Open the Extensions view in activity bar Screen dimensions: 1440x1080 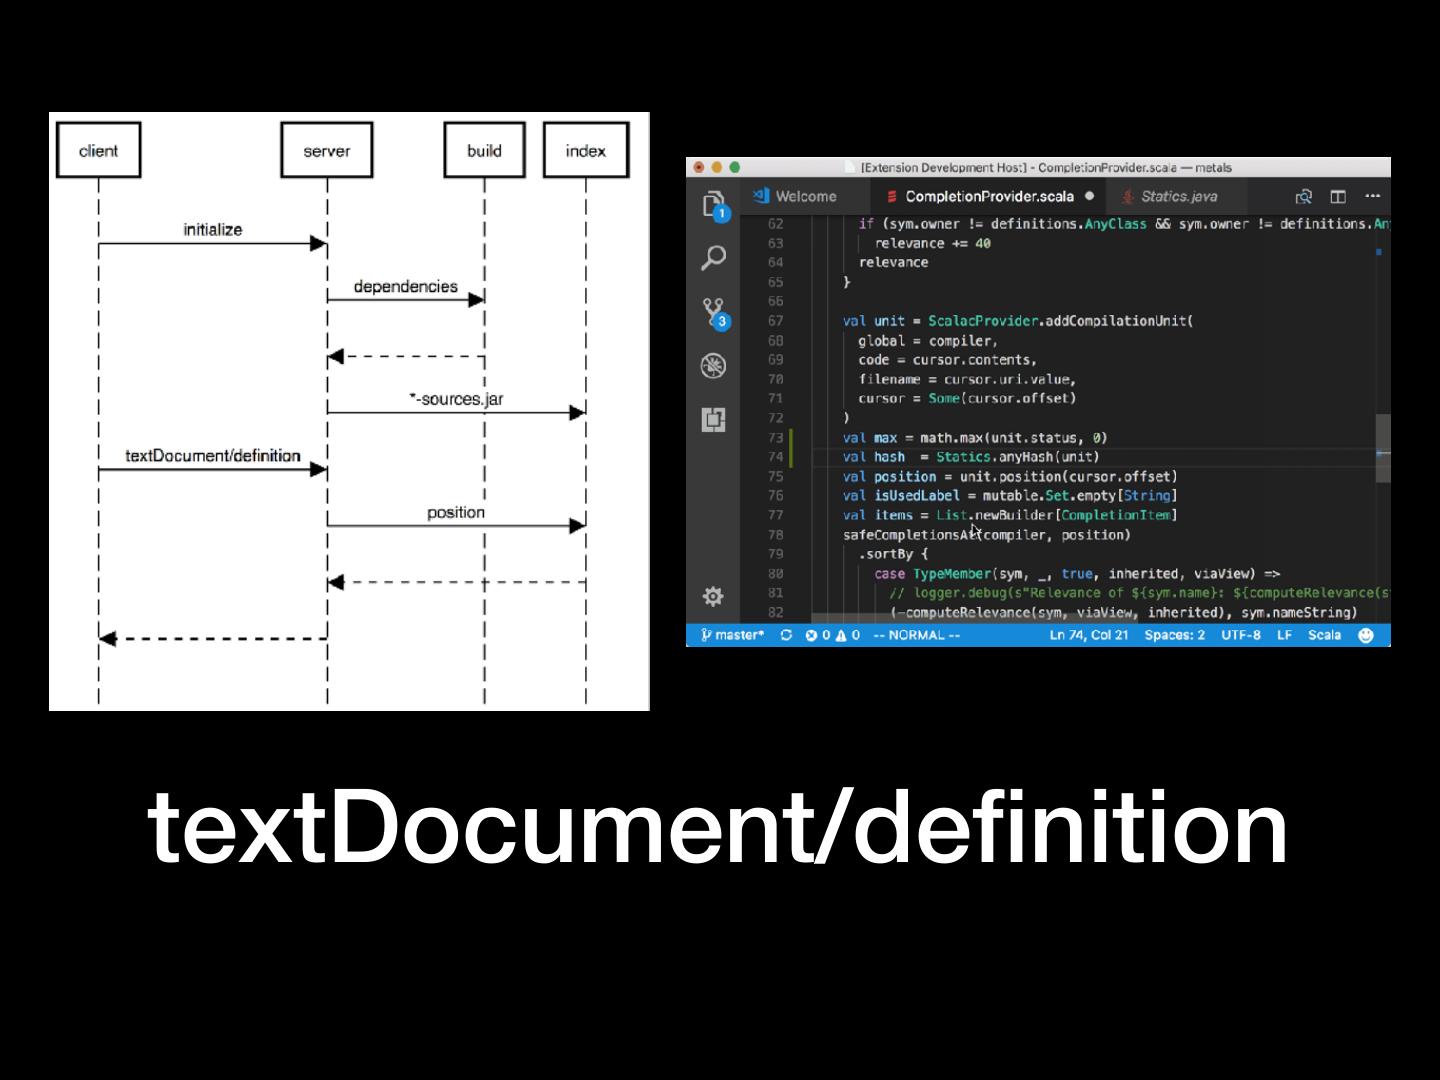[x=713, y=419]
